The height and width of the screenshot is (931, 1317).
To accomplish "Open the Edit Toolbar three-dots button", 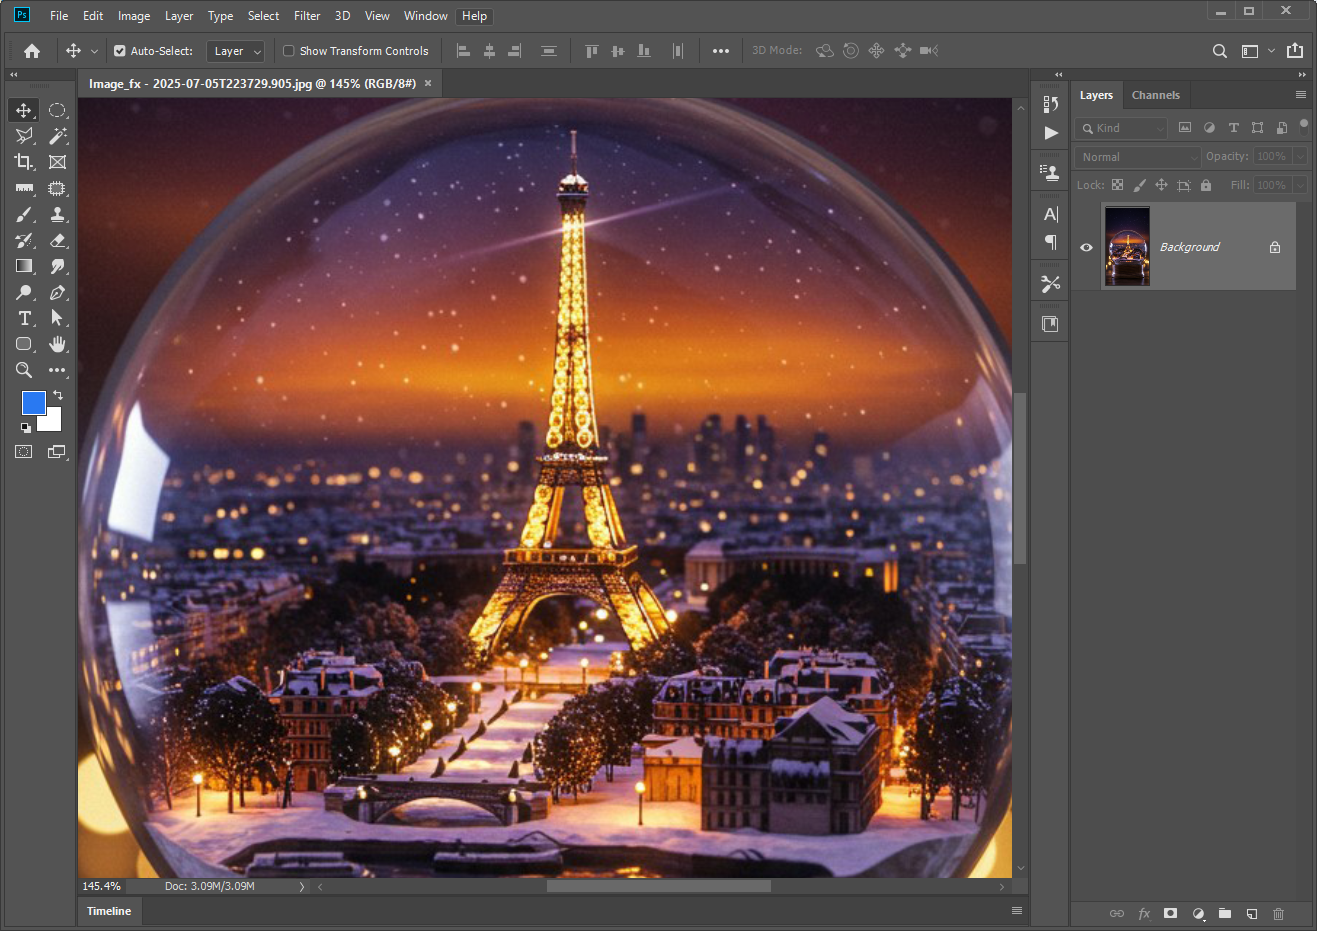I will point(58,370).
